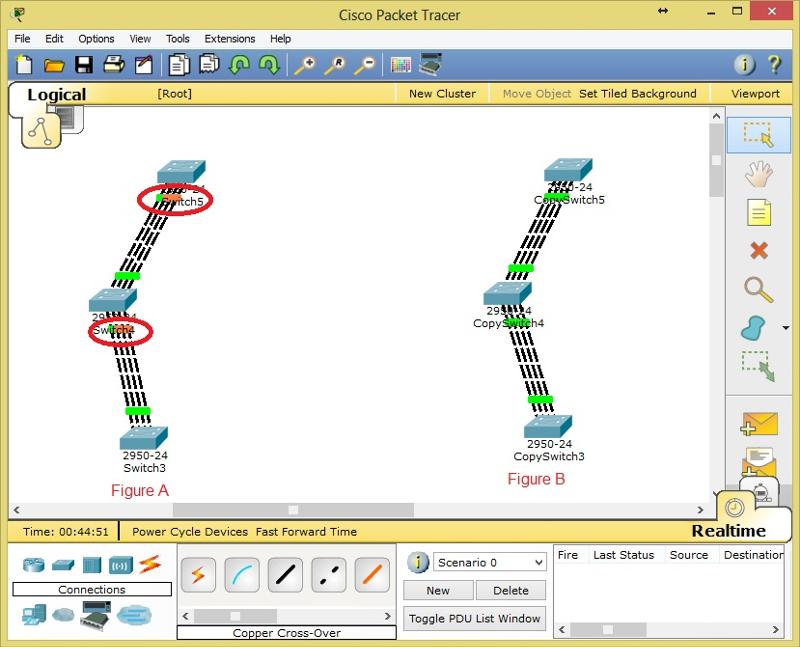Open the Tools menu
Image resolution: width=800 pixels, height=647 pixels.
click(x=178, y=39)
